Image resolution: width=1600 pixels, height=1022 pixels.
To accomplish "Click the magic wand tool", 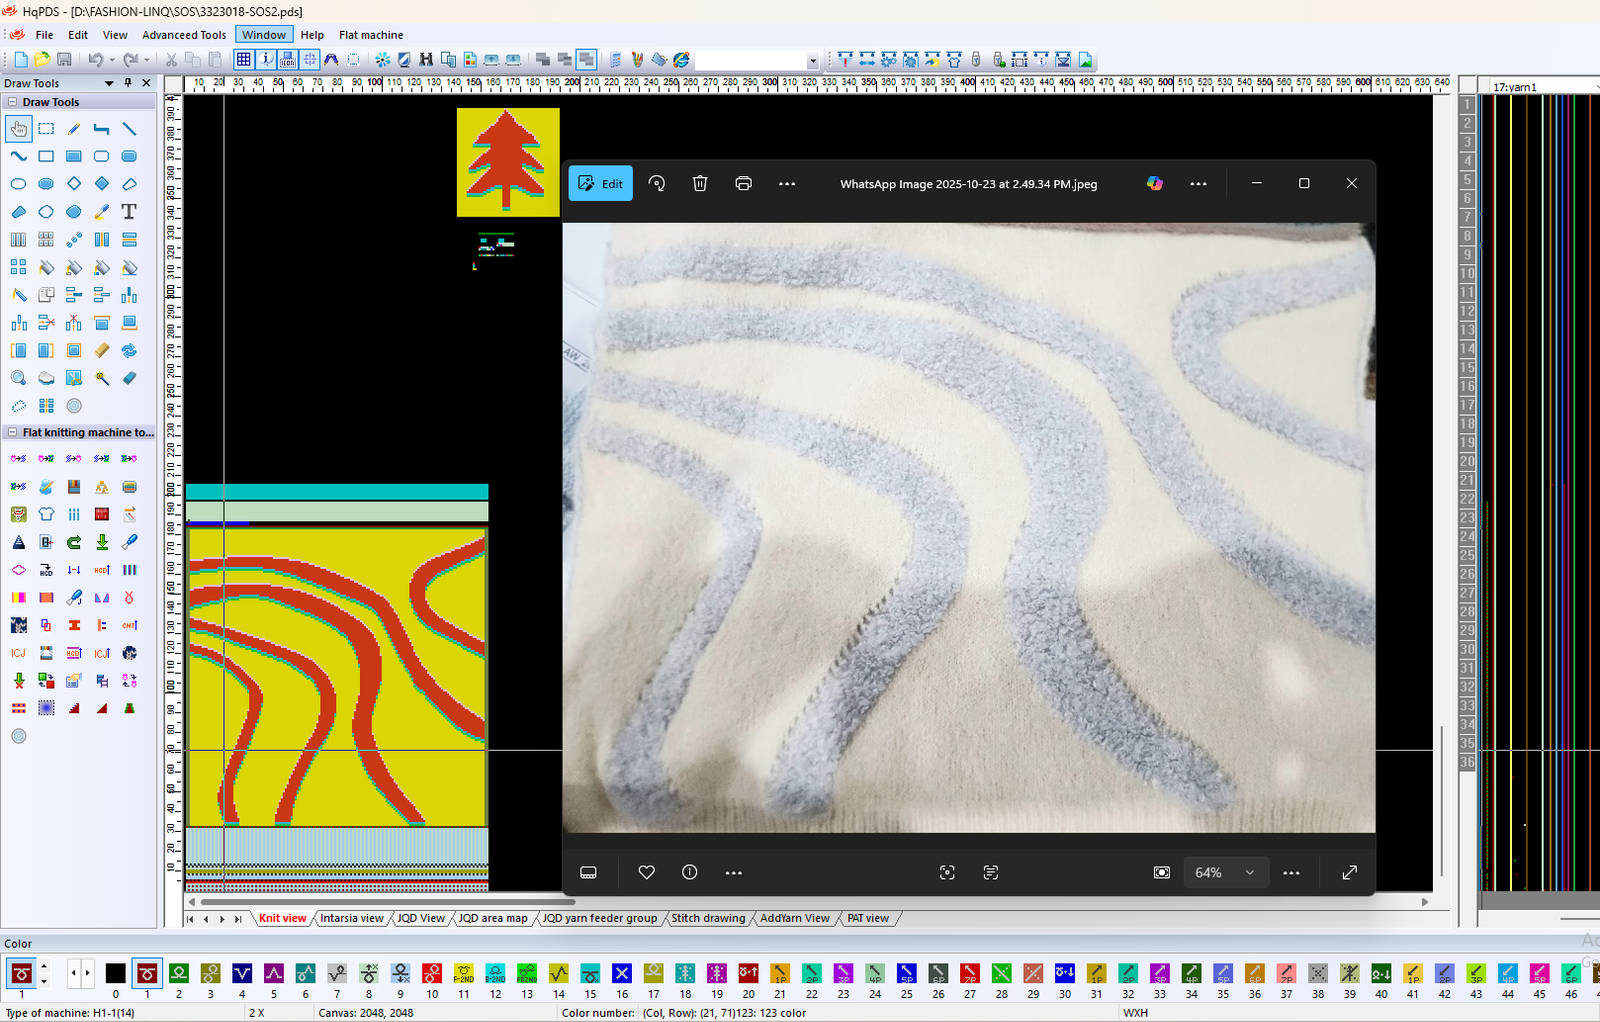I will [102, 378].
